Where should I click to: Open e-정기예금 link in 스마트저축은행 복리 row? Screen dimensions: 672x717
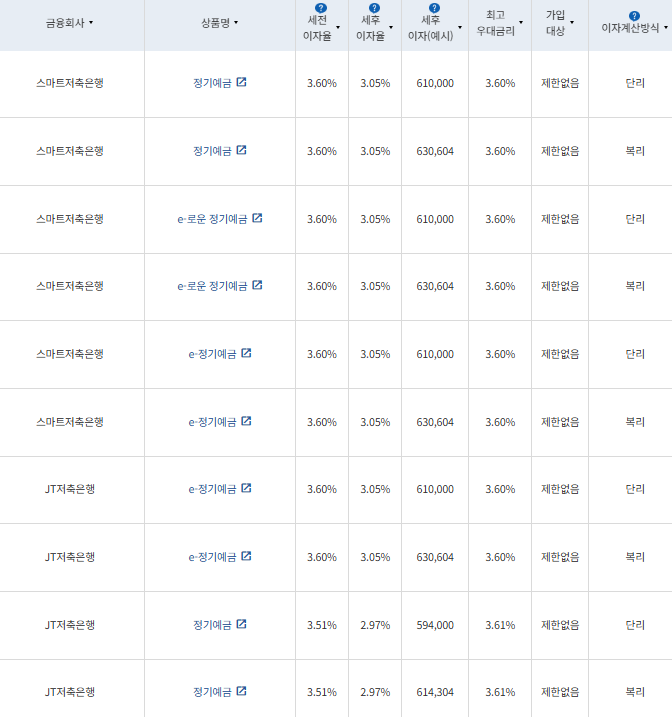[212, 422]
